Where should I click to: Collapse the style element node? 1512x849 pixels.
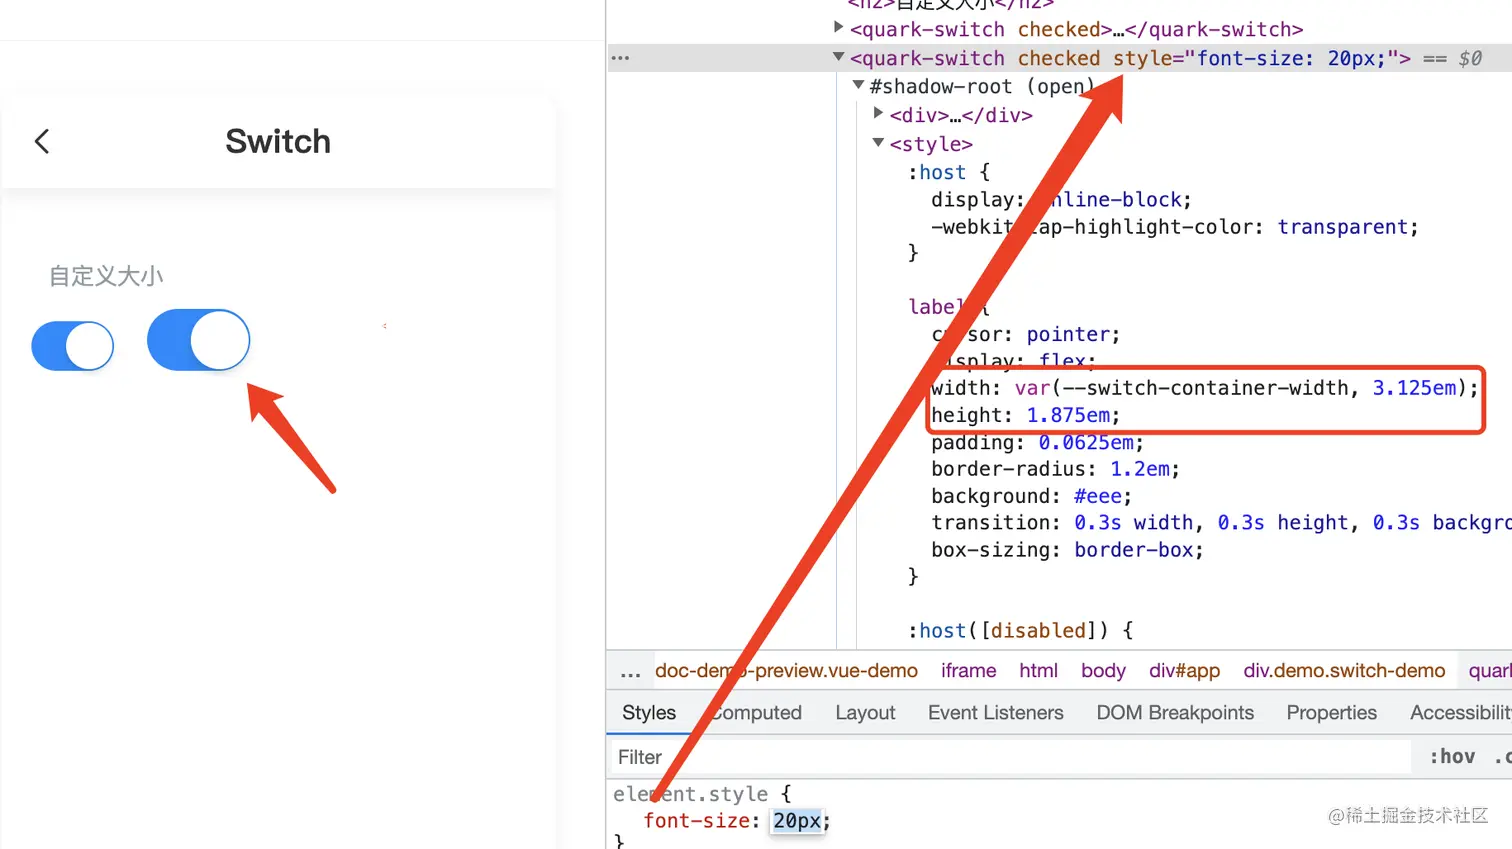pyautogui.click(x=878, y=142)
